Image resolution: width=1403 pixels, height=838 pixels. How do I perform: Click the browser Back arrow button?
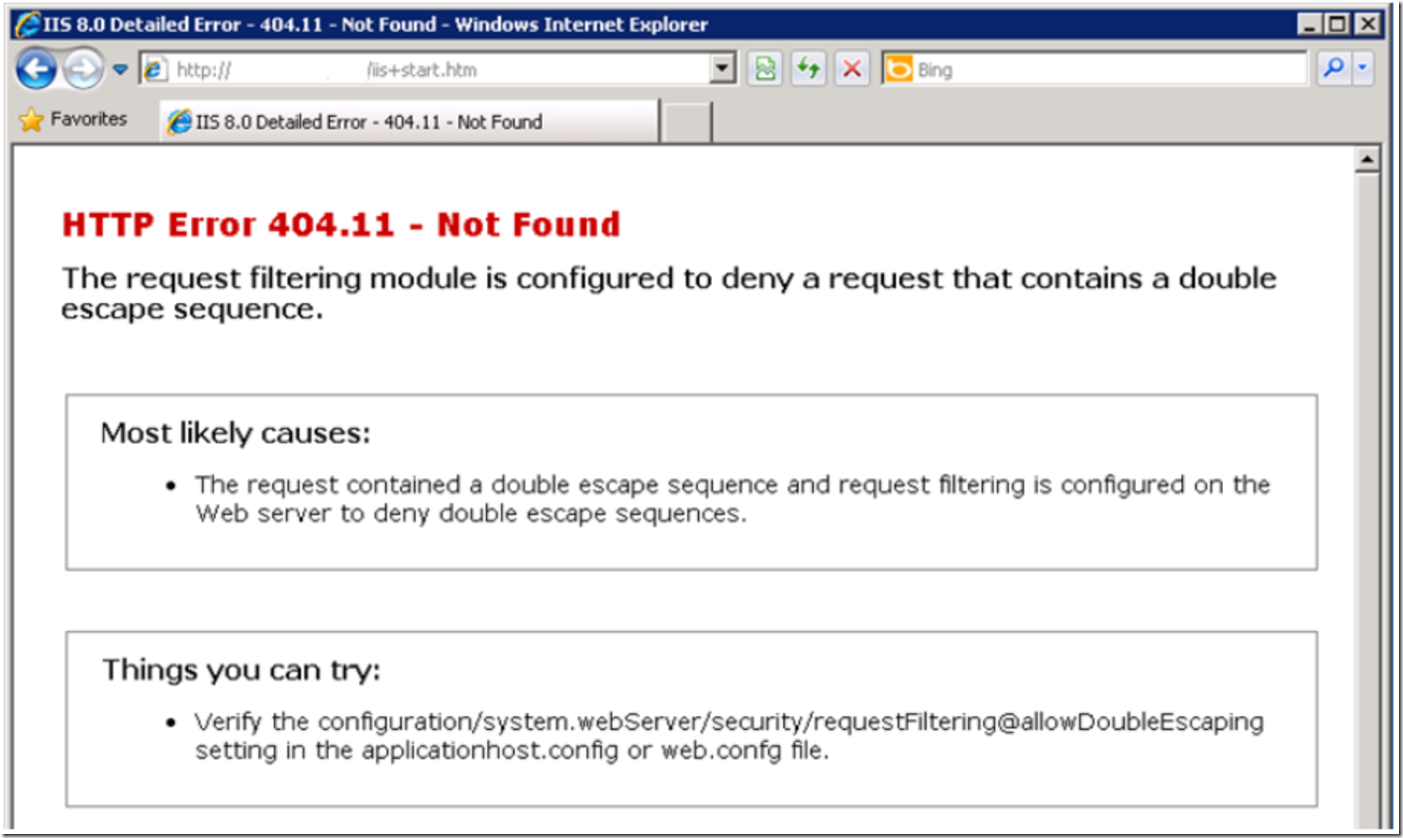click(x=38, y=68)
